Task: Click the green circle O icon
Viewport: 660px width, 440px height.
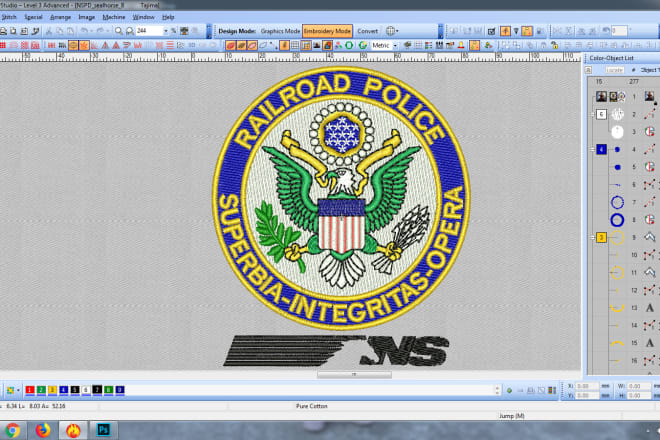Action: 349,45
